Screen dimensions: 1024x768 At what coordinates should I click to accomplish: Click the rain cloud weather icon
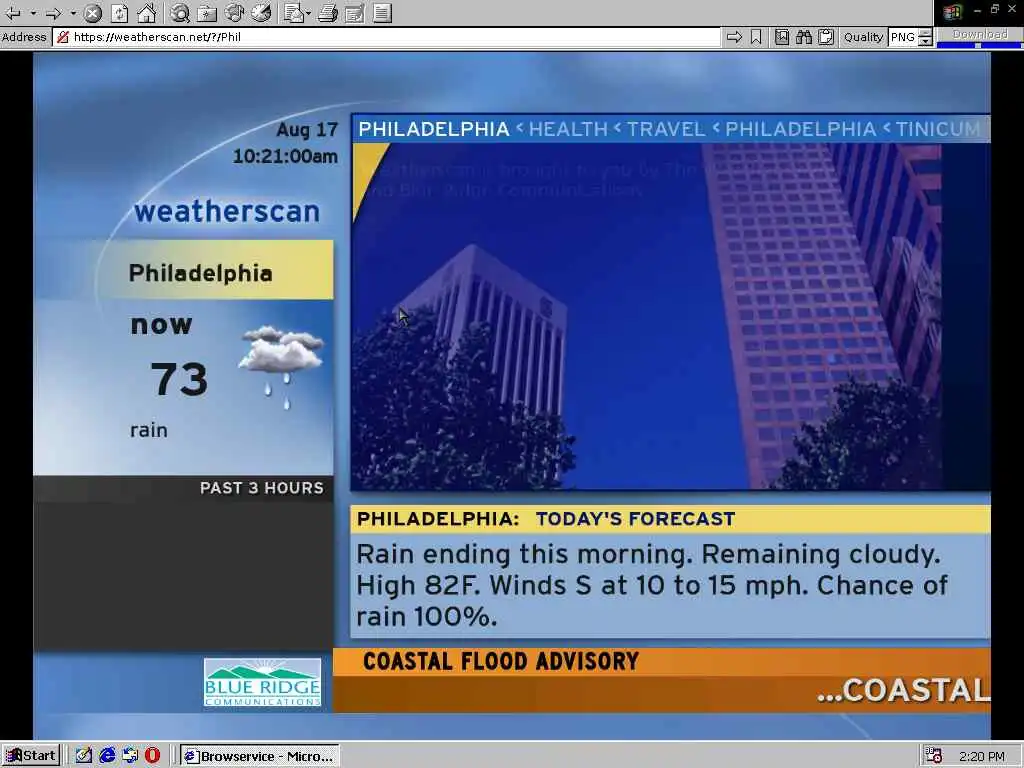[x=281, y=366]
